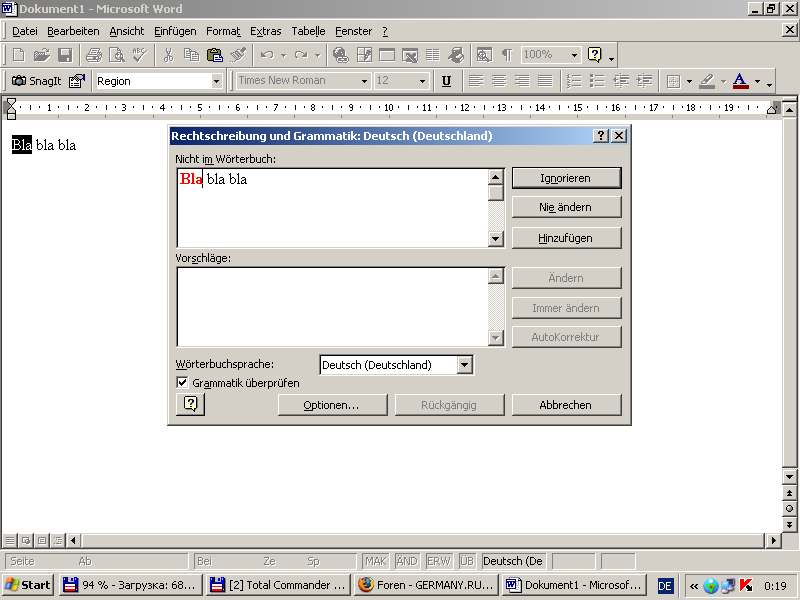Image resolution: width=800 pixels, height=600 pixels.
Task: Open the font size 12 dropdown
Action: tap(422, 81)
